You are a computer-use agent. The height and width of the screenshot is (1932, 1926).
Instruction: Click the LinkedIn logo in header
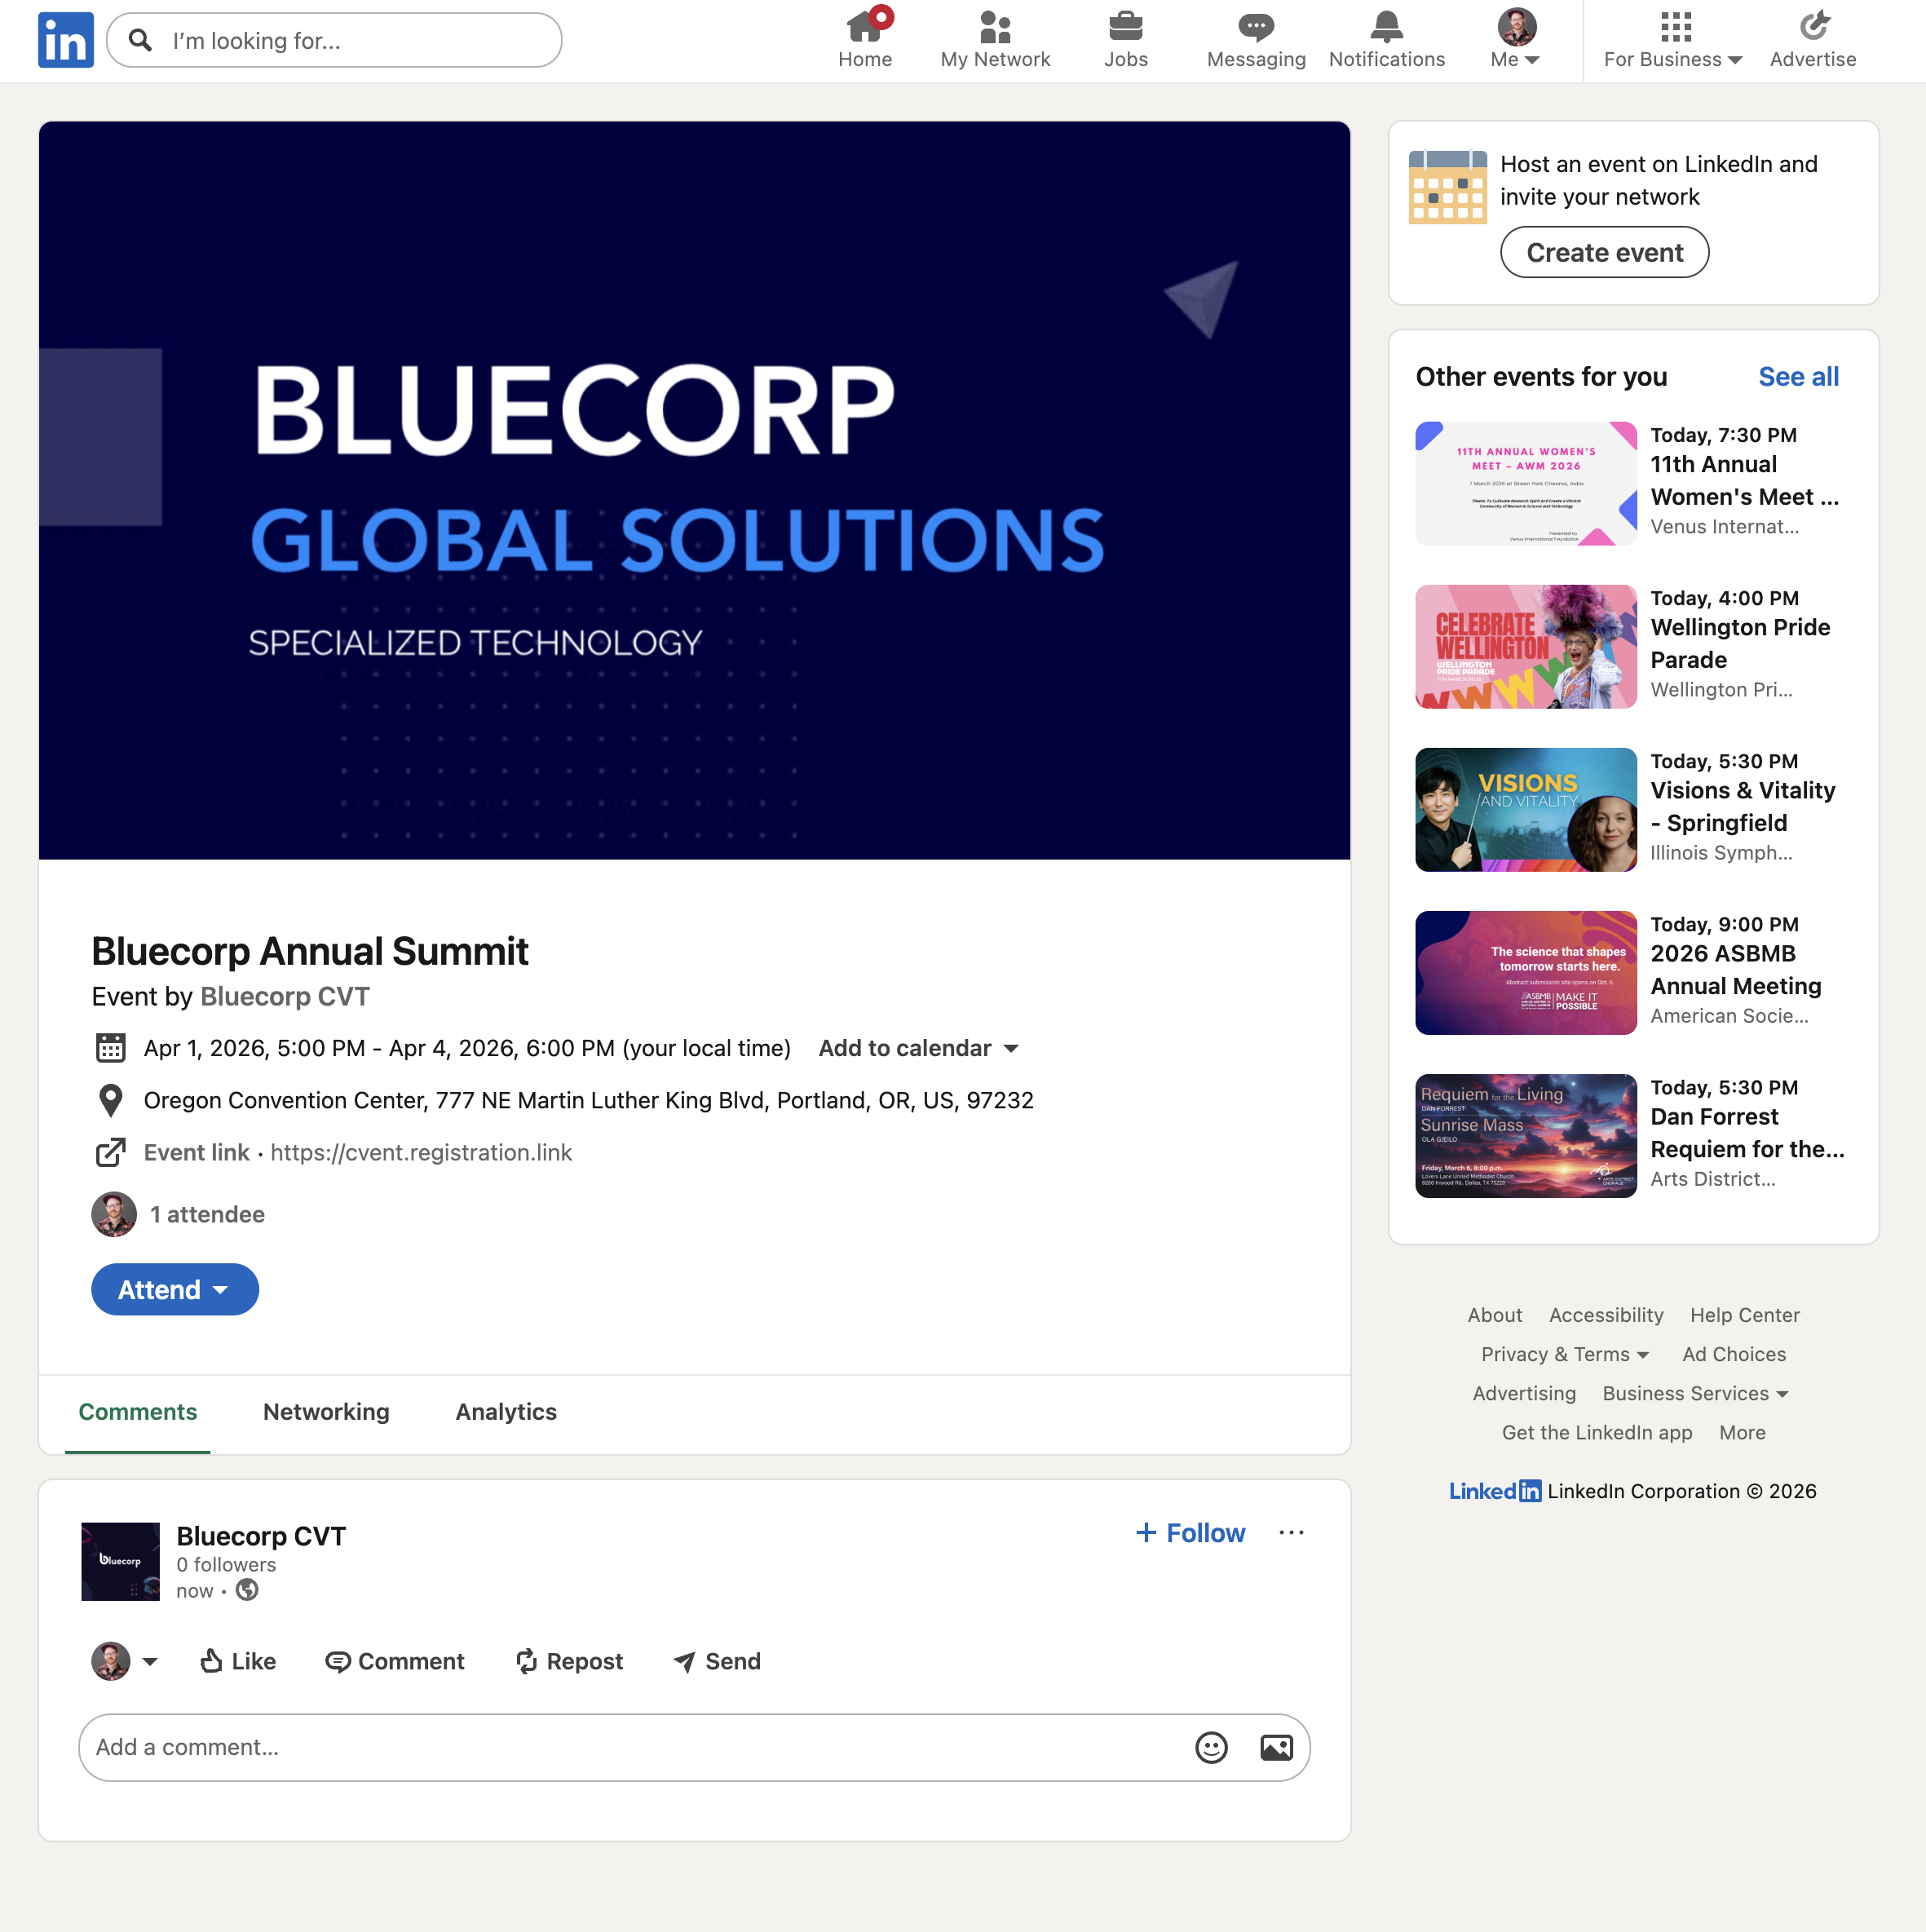coord(66,40)
